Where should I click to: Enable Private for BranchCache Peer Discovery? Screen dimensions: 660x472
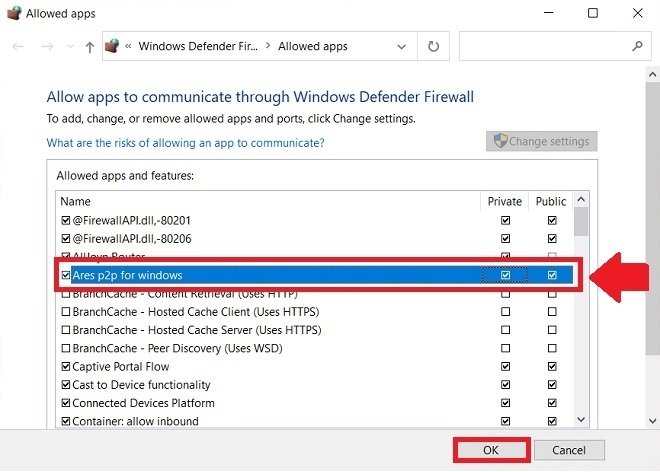pos(505,348)
